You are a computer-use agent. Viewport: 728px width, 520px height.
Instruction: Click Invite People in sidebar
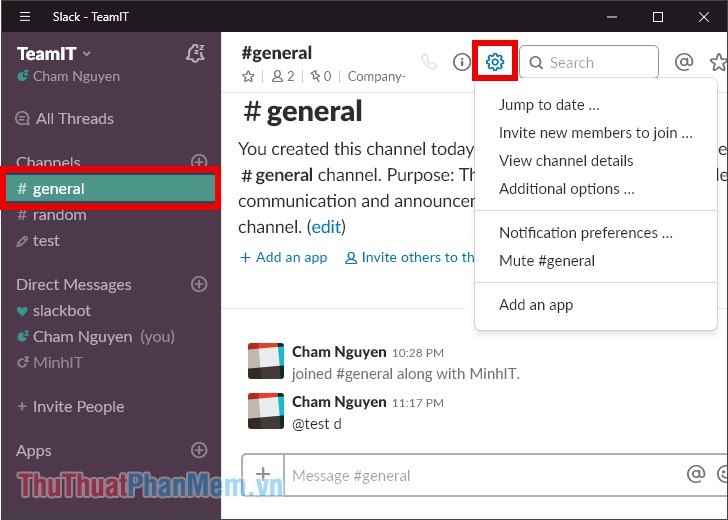(x=71, y=407)
